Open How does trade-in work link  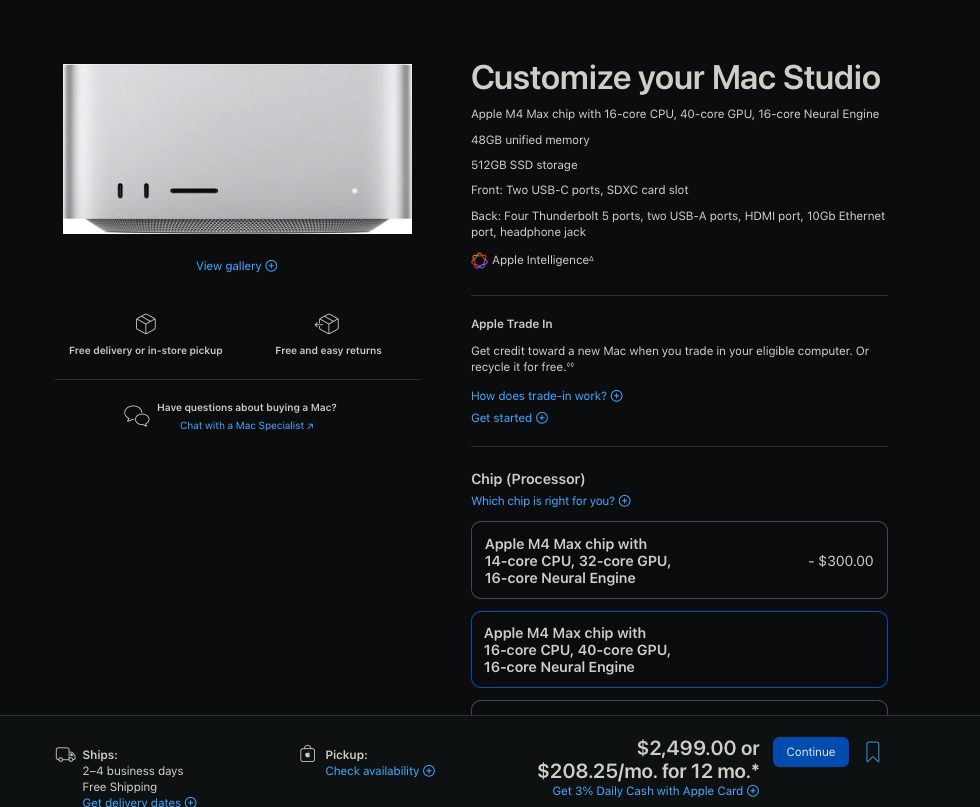tap(546, 396)
